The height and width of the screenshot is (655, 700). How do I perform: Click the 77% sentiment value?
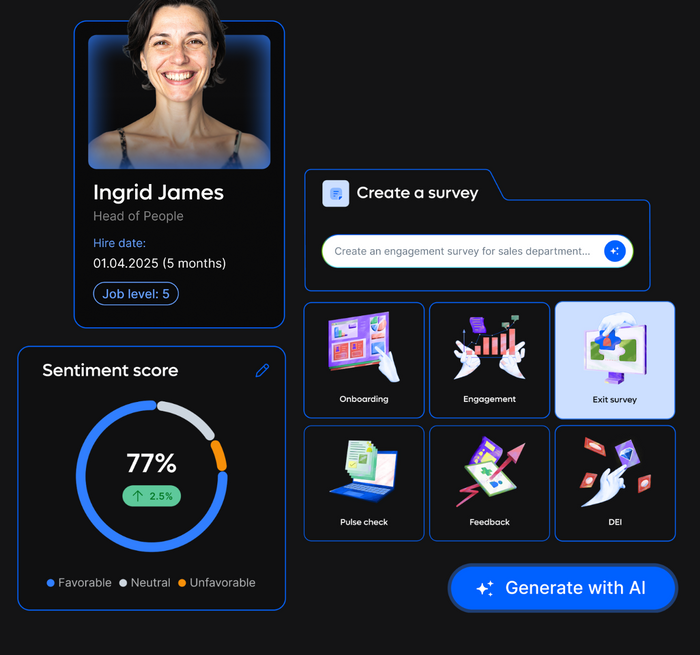tap(151, 463)
